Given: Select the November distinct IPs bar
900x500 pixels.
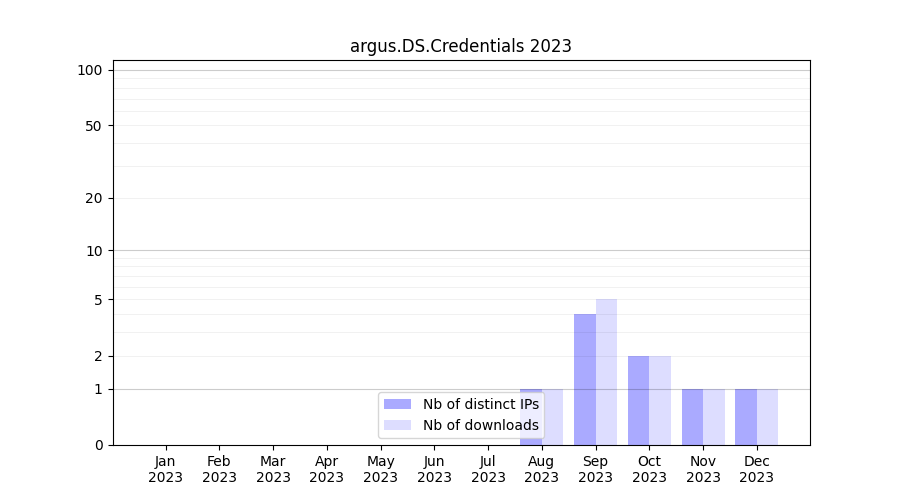Looking at the screenshot, I should coord(692,417).
